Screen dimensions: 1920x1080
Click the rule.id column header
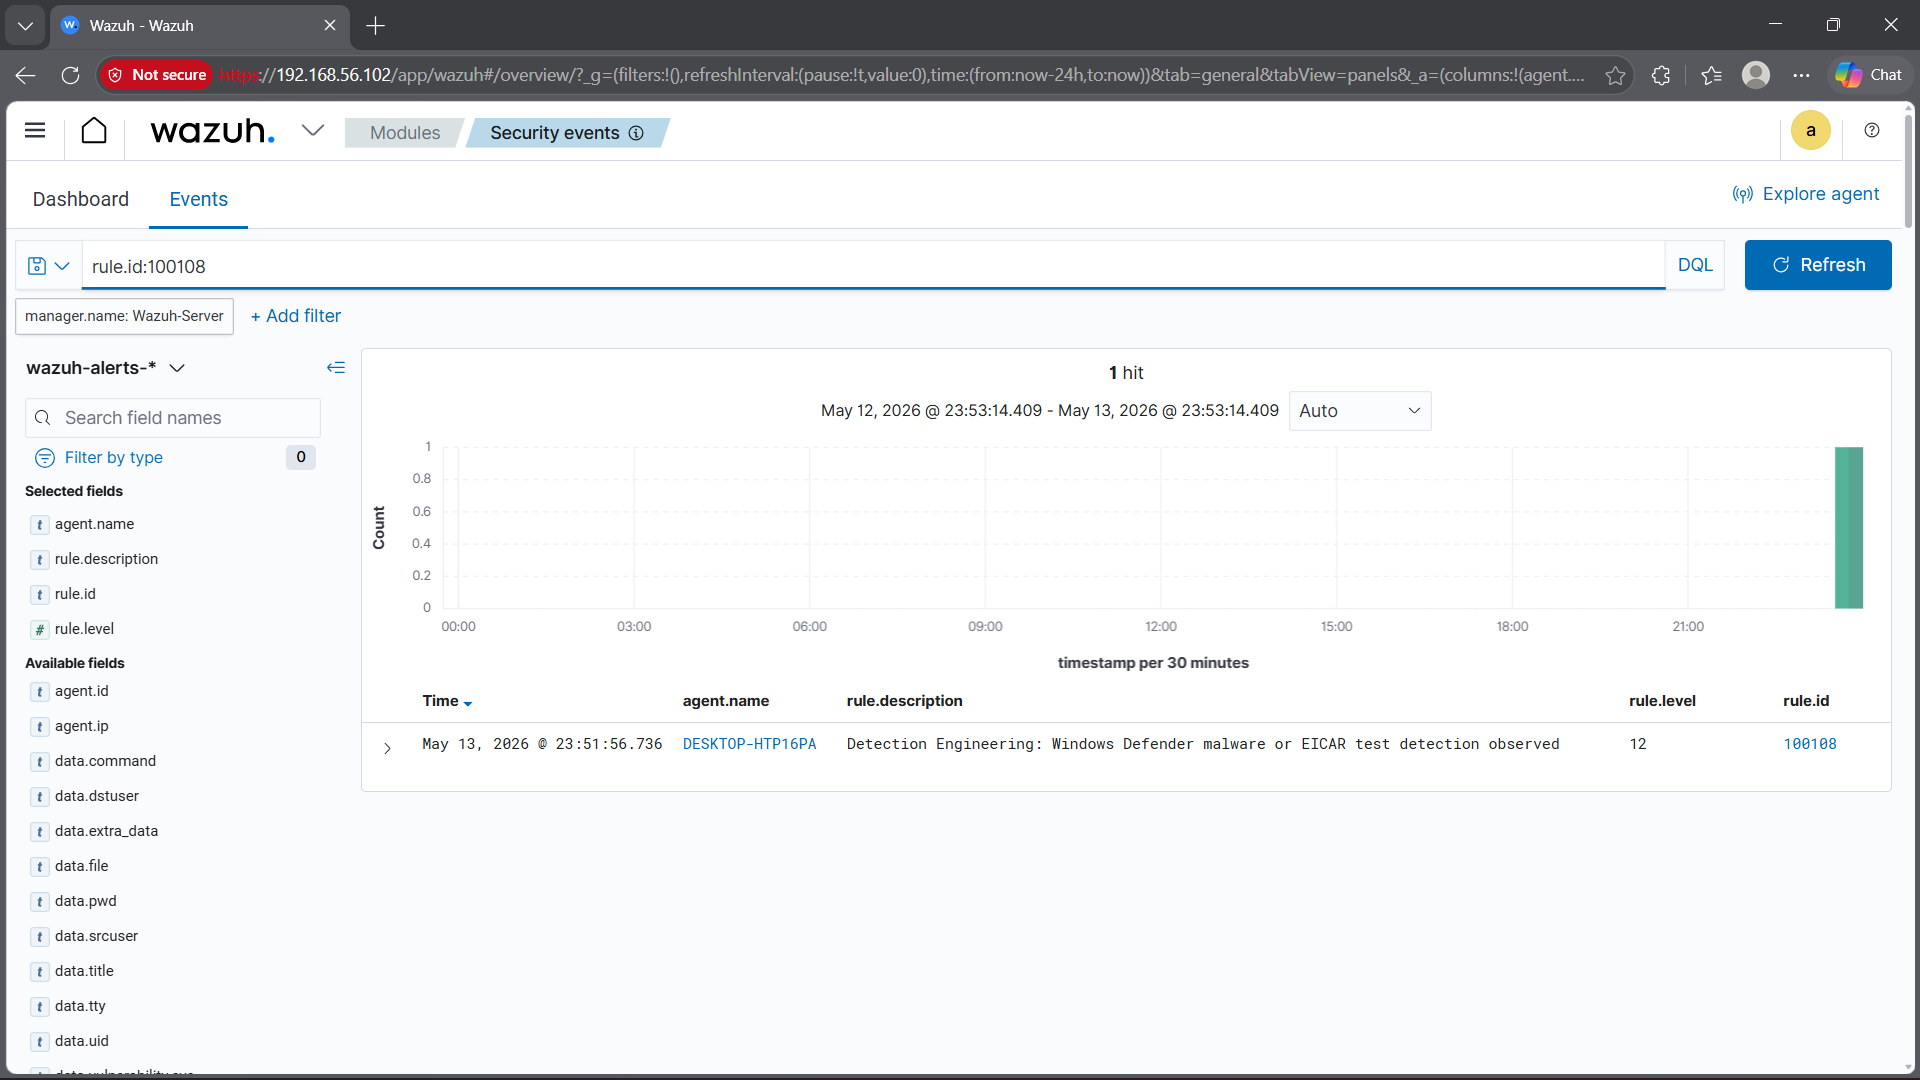[1806, 701]
